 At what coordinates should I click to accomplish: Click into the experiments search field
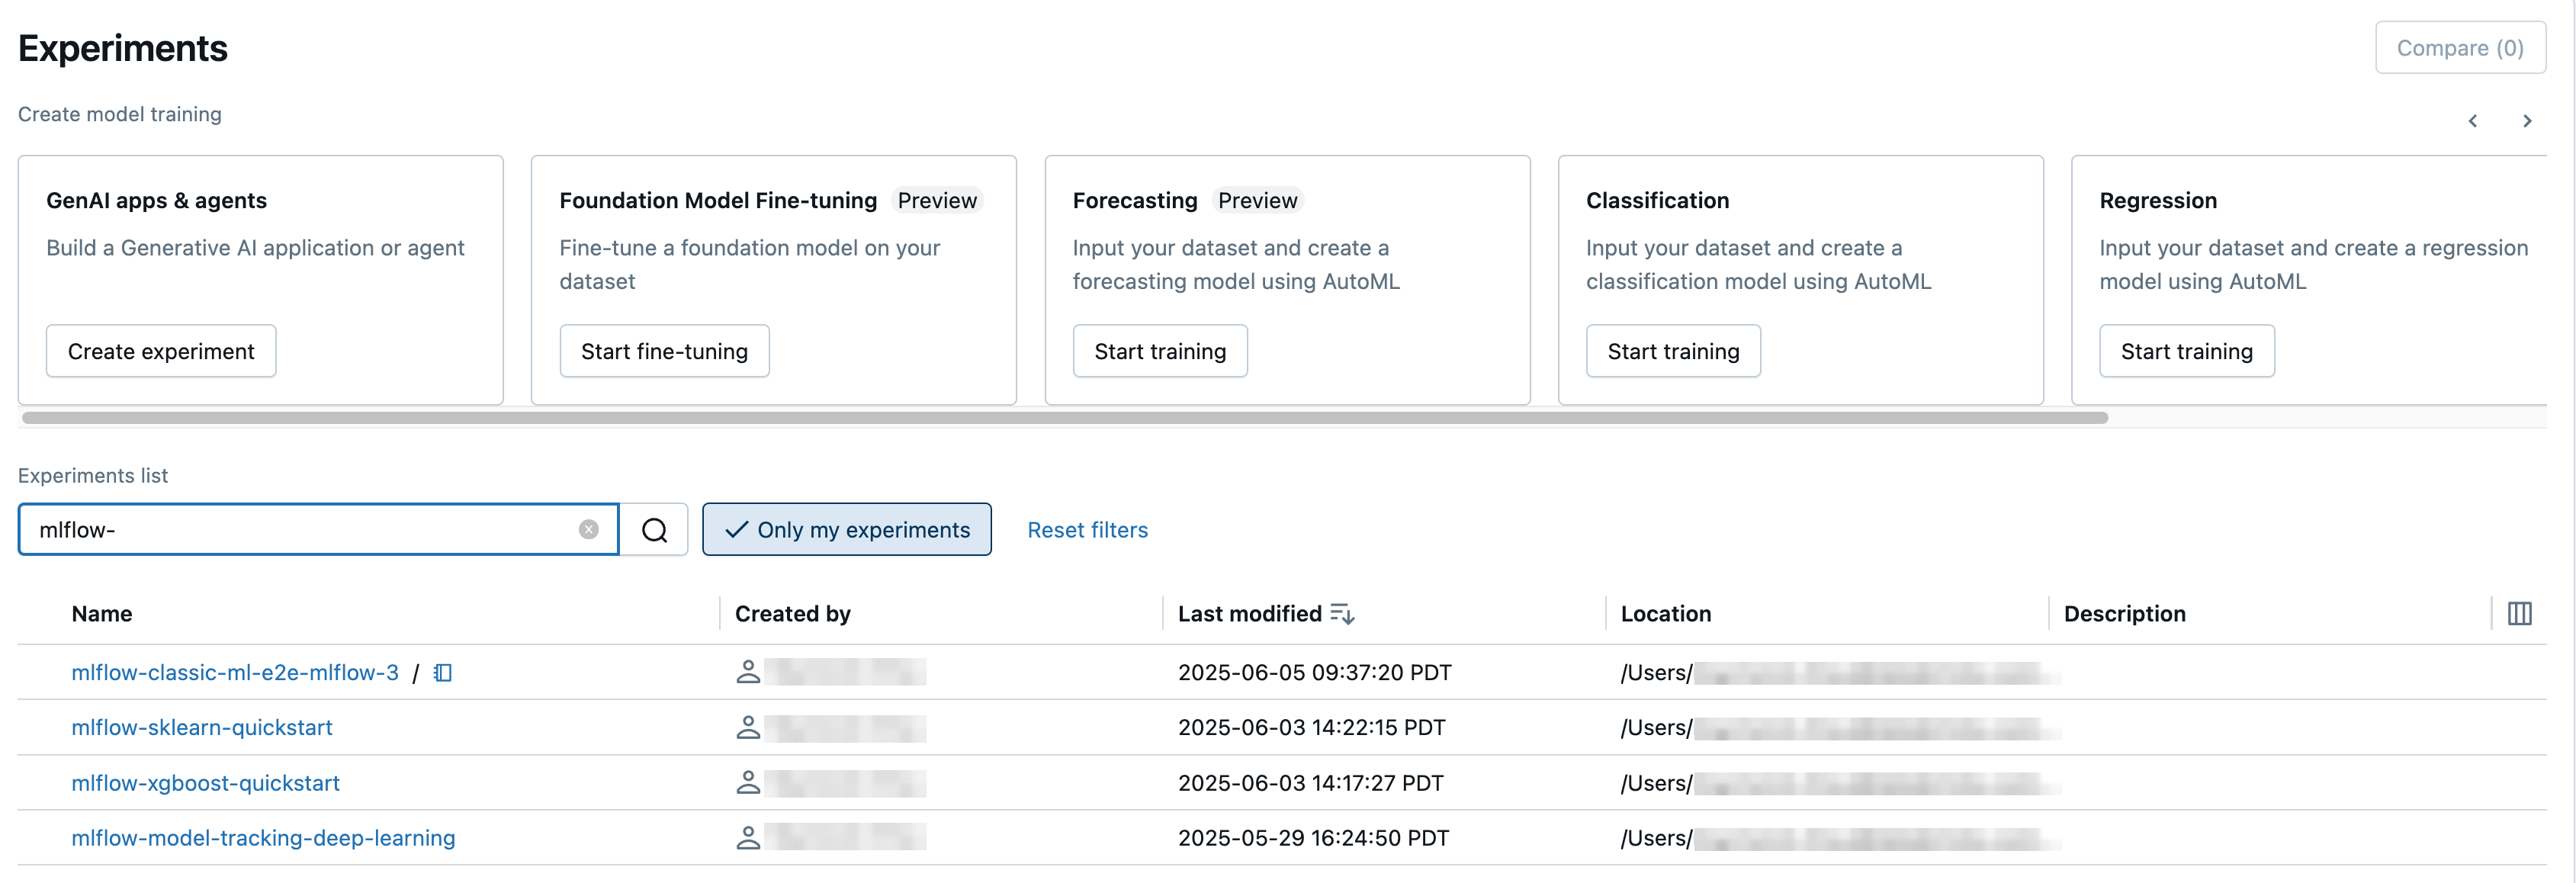click(300, 530)
